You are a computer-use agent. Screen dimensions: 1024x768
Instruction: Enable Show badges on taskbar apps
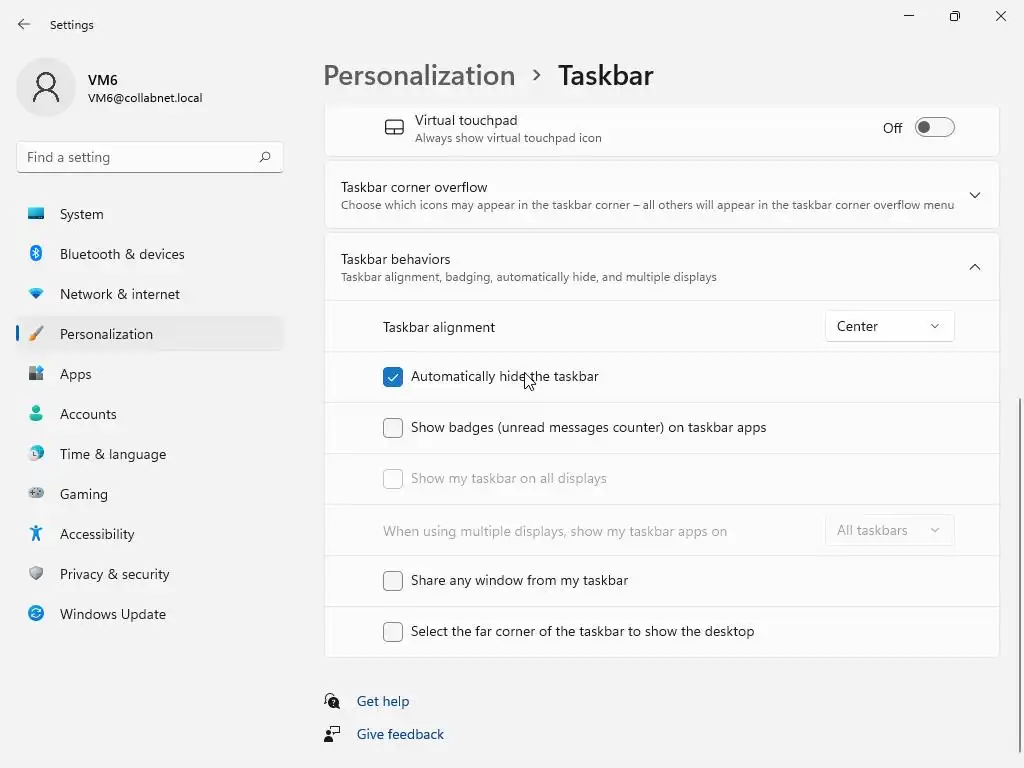point(393,428)
